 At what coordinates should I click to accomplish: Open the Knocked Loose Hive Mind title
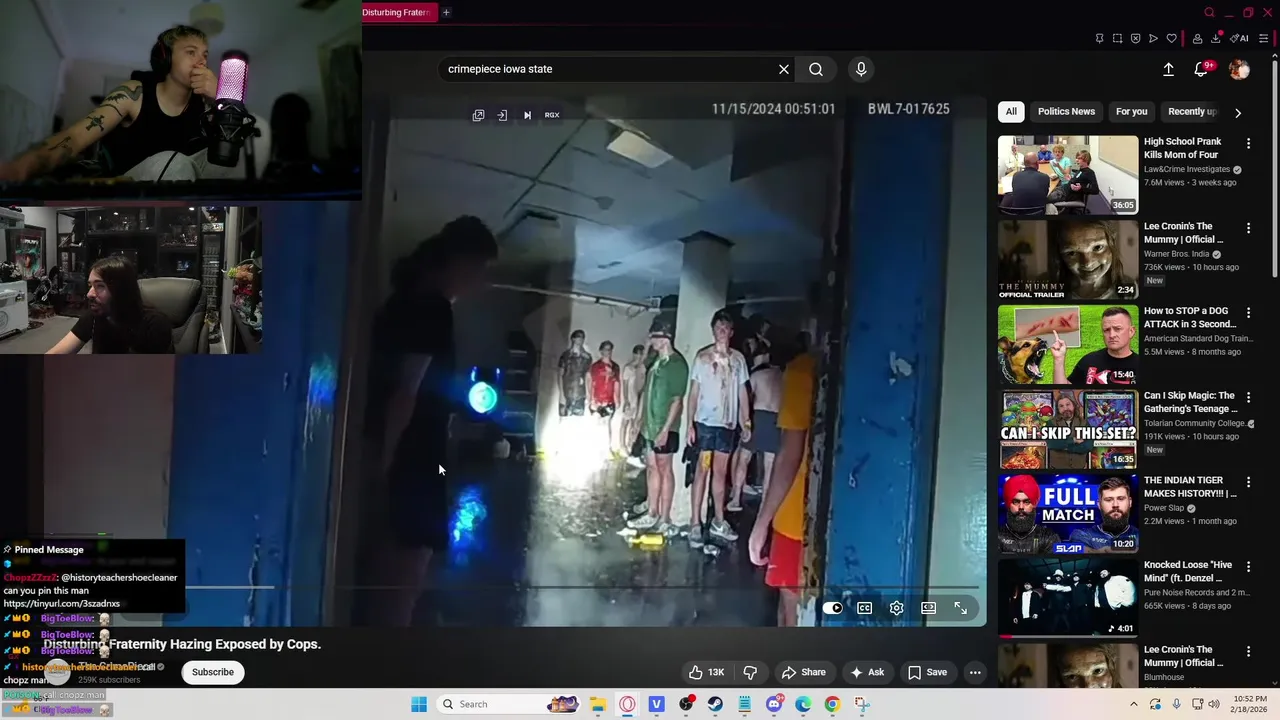pyautogui.click(x=1190, y=572)
